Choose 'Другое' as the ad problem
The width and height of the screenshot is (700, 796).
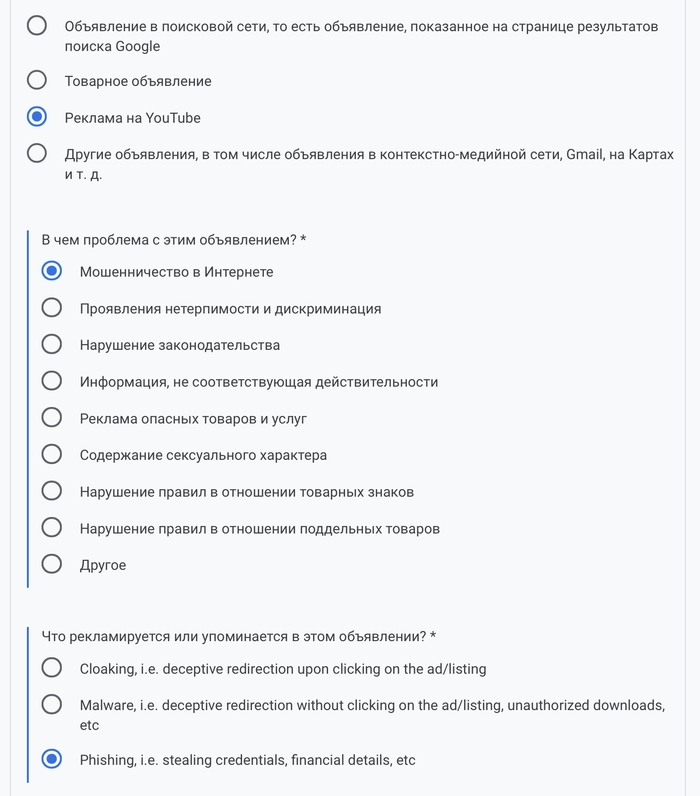(x=52, y=565)
